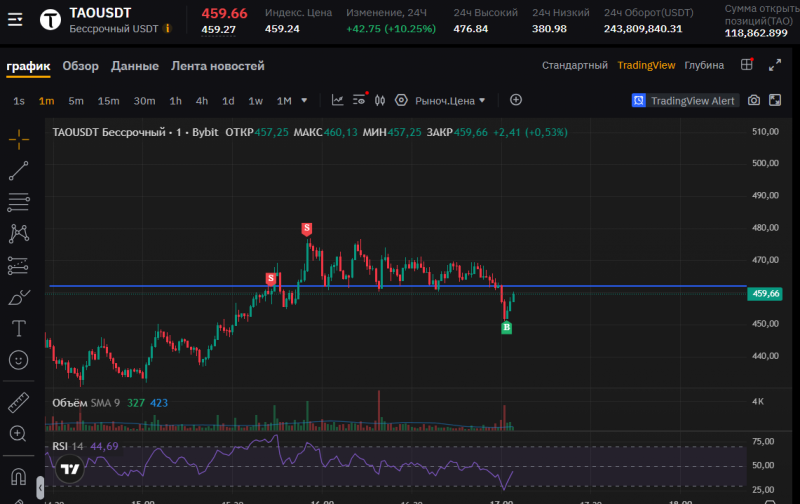Select the Стандартный chart mode
The image size is (800, 504).
click(x=574, y=65)
